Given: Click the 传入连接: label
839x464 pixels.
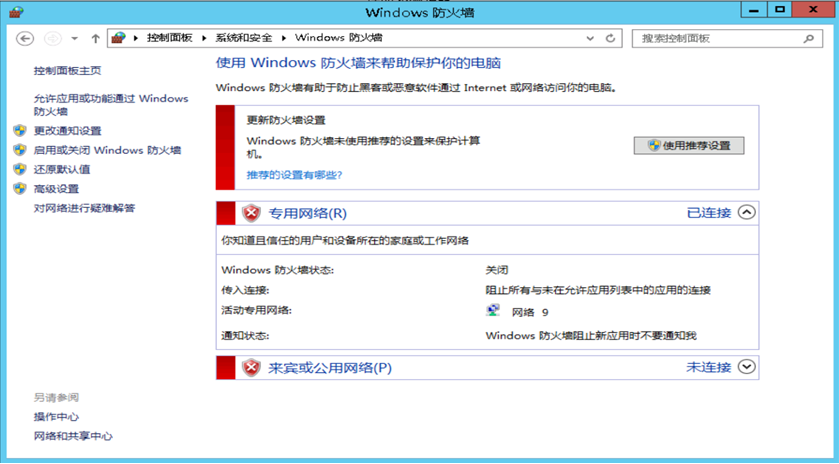Looking at the screenshot, I should 245,291.
